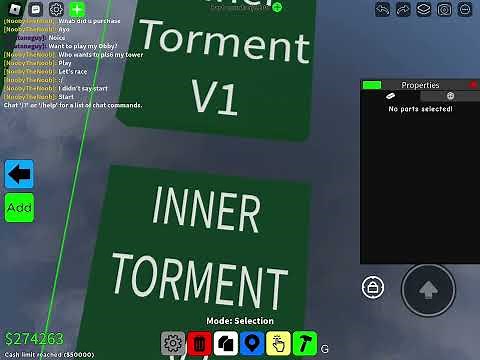Select the yellow hand selection tool
Image resolution: width=480 pixels, height=360 pixels.
(278, 343)
